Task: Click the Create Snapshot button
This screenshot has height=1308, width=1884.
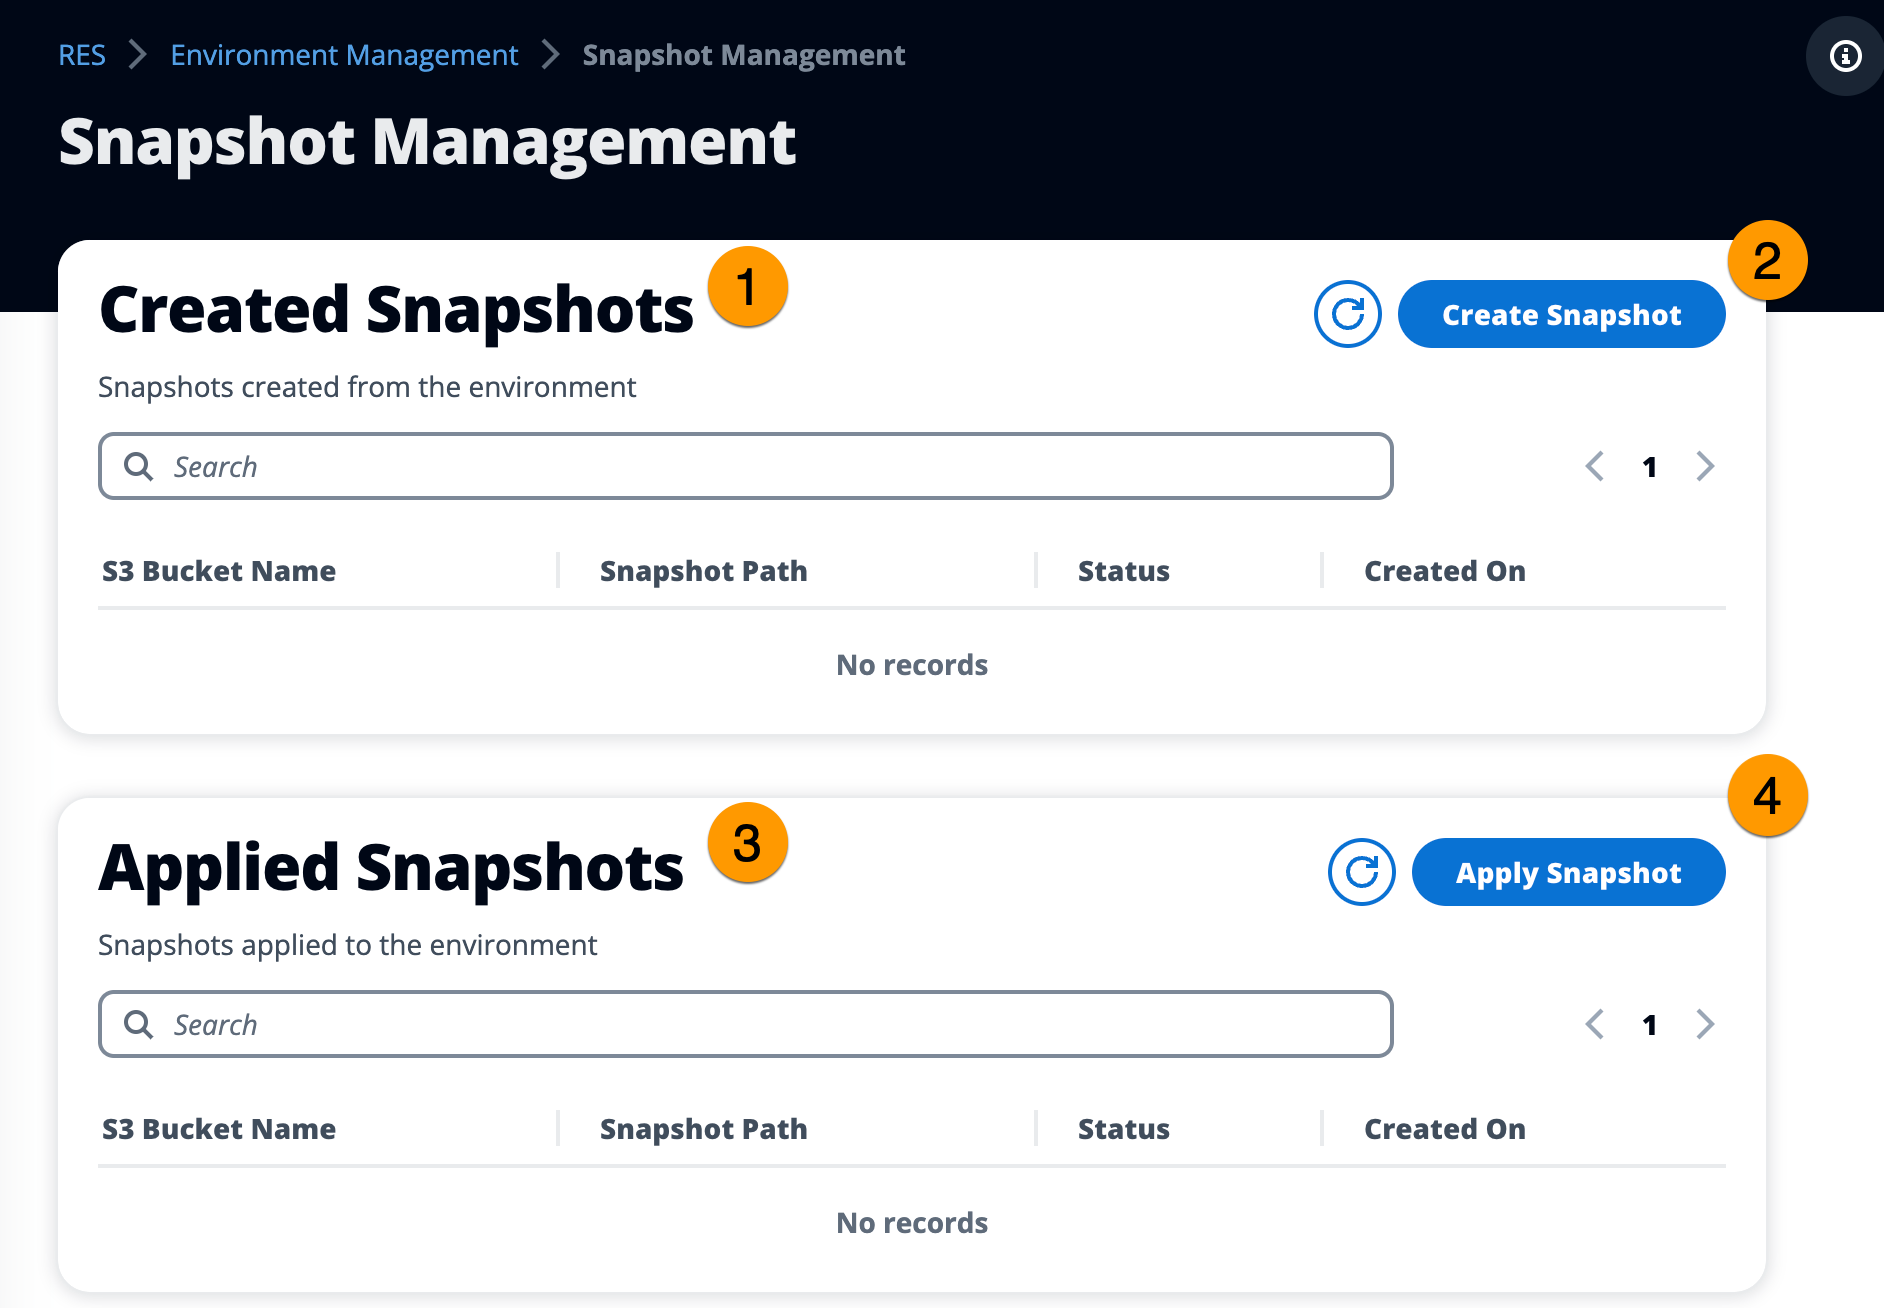Action: (x=1560, y=314)
